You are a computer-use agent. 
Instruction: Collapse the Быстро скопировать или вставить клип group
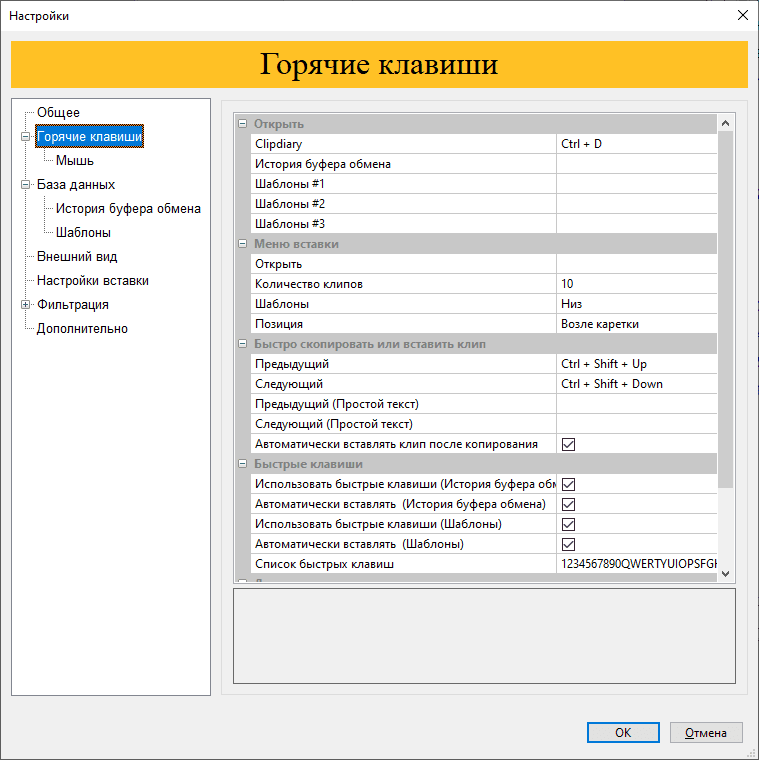[242, 344]
